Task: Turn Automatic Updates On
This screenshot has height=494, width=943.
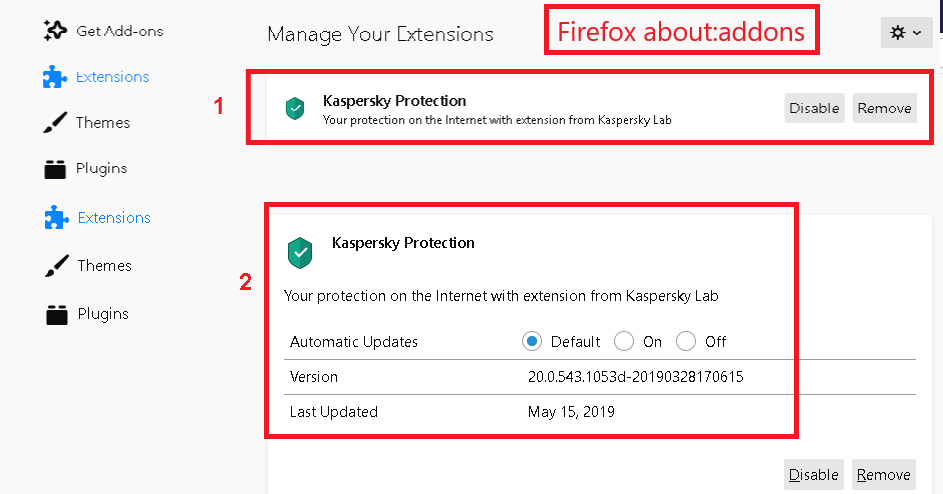Action: [624, 342]
